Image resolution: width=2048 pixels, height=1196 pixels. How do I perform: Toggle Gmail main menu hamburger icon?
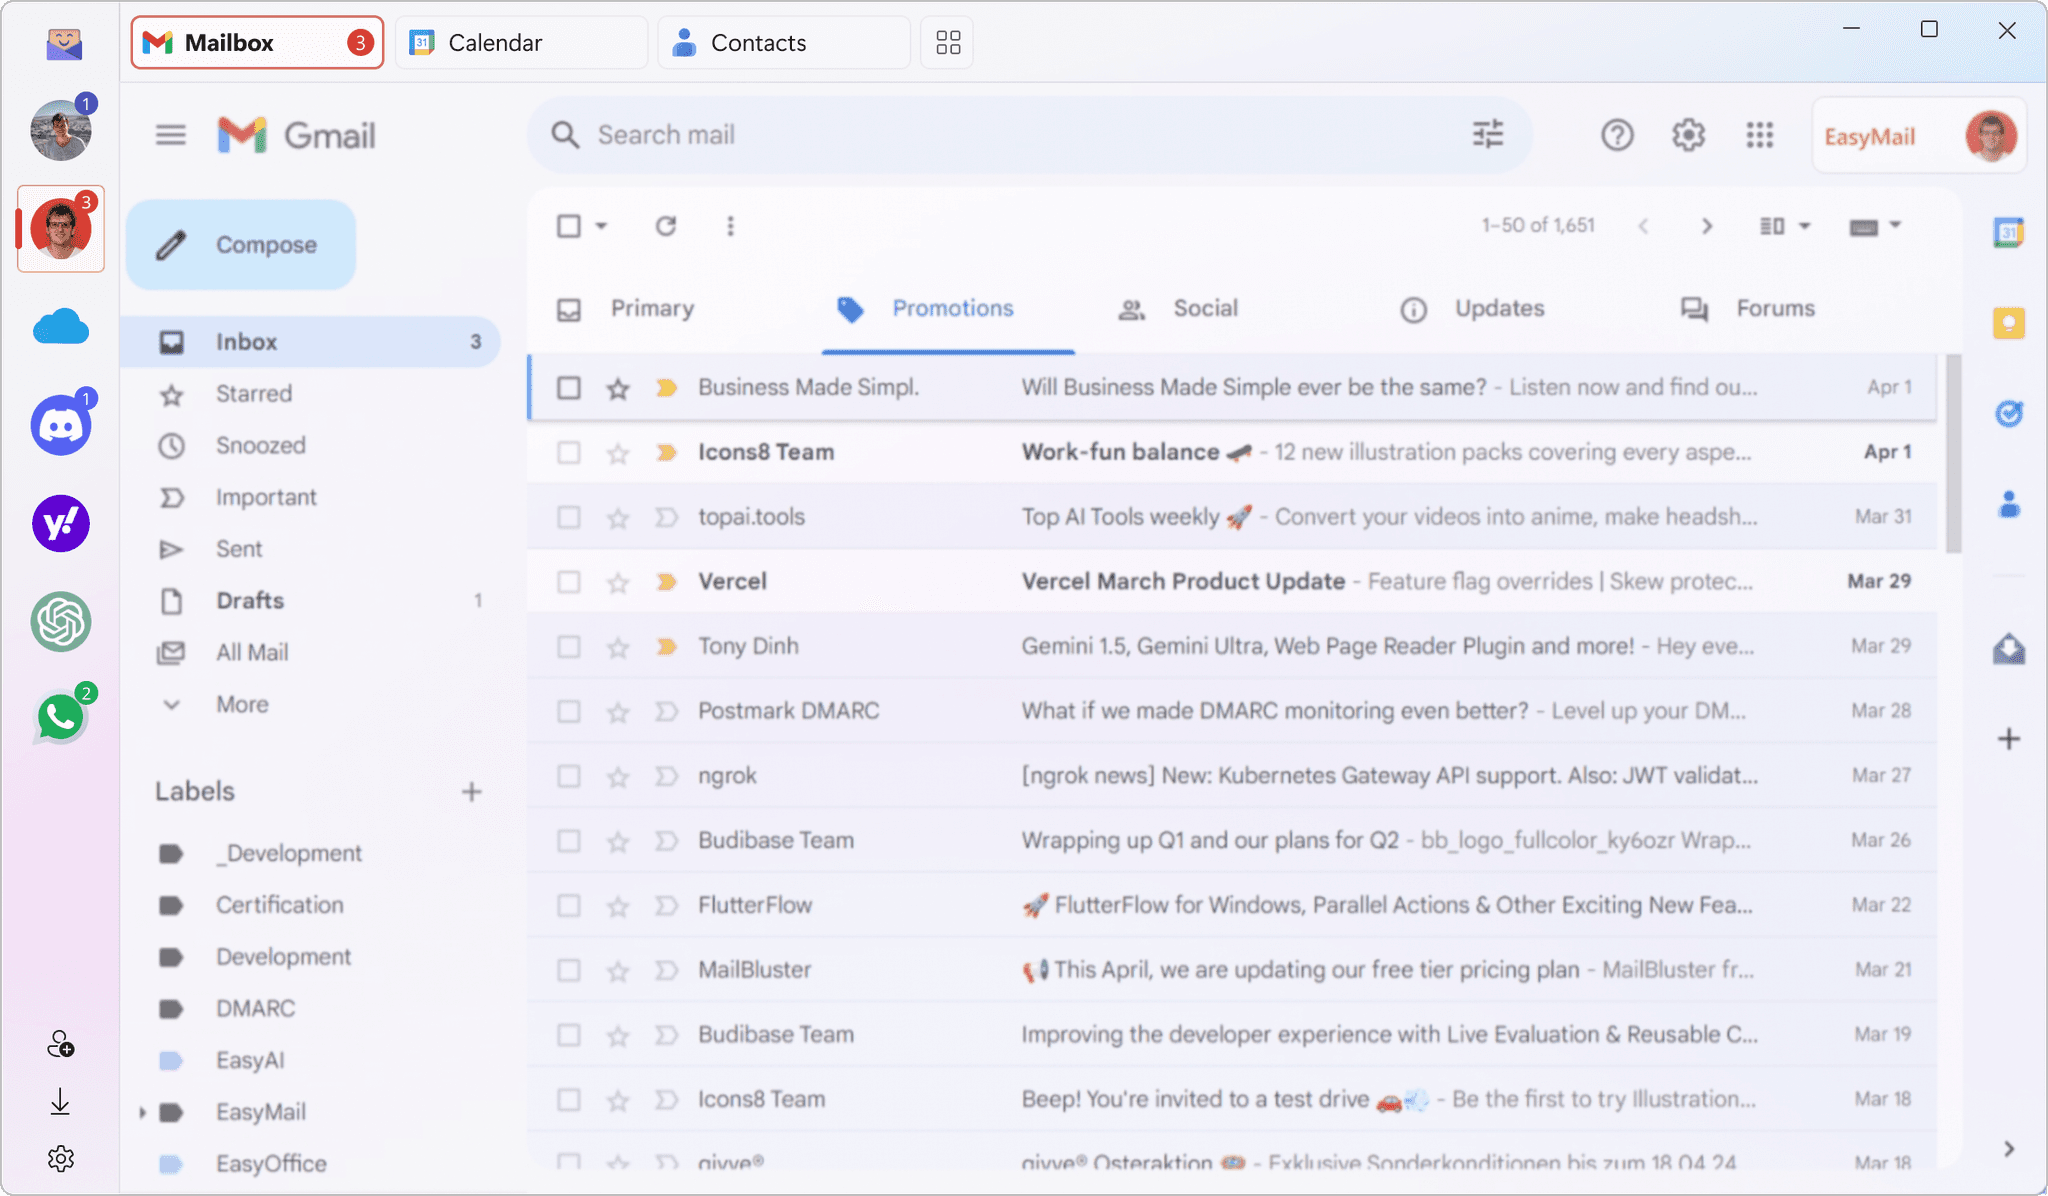tap(171, 135)
